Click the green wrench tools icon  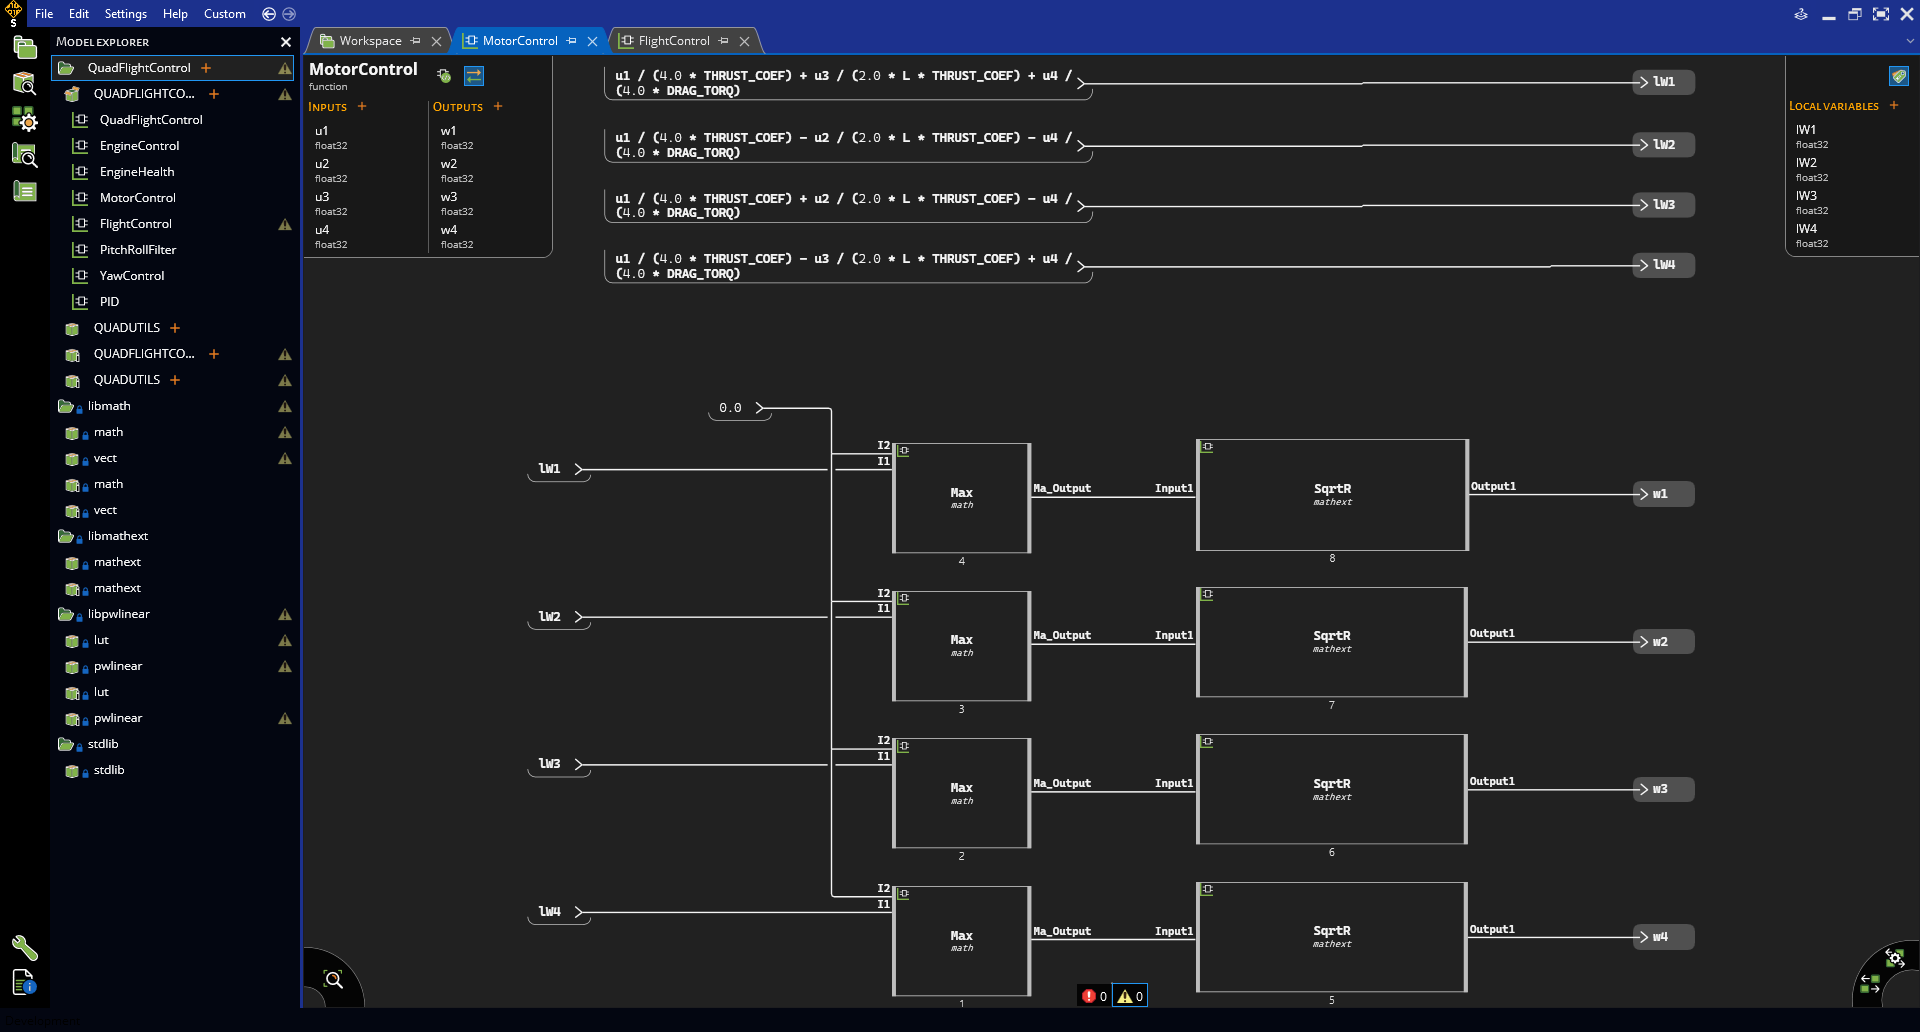click(25, 947)
